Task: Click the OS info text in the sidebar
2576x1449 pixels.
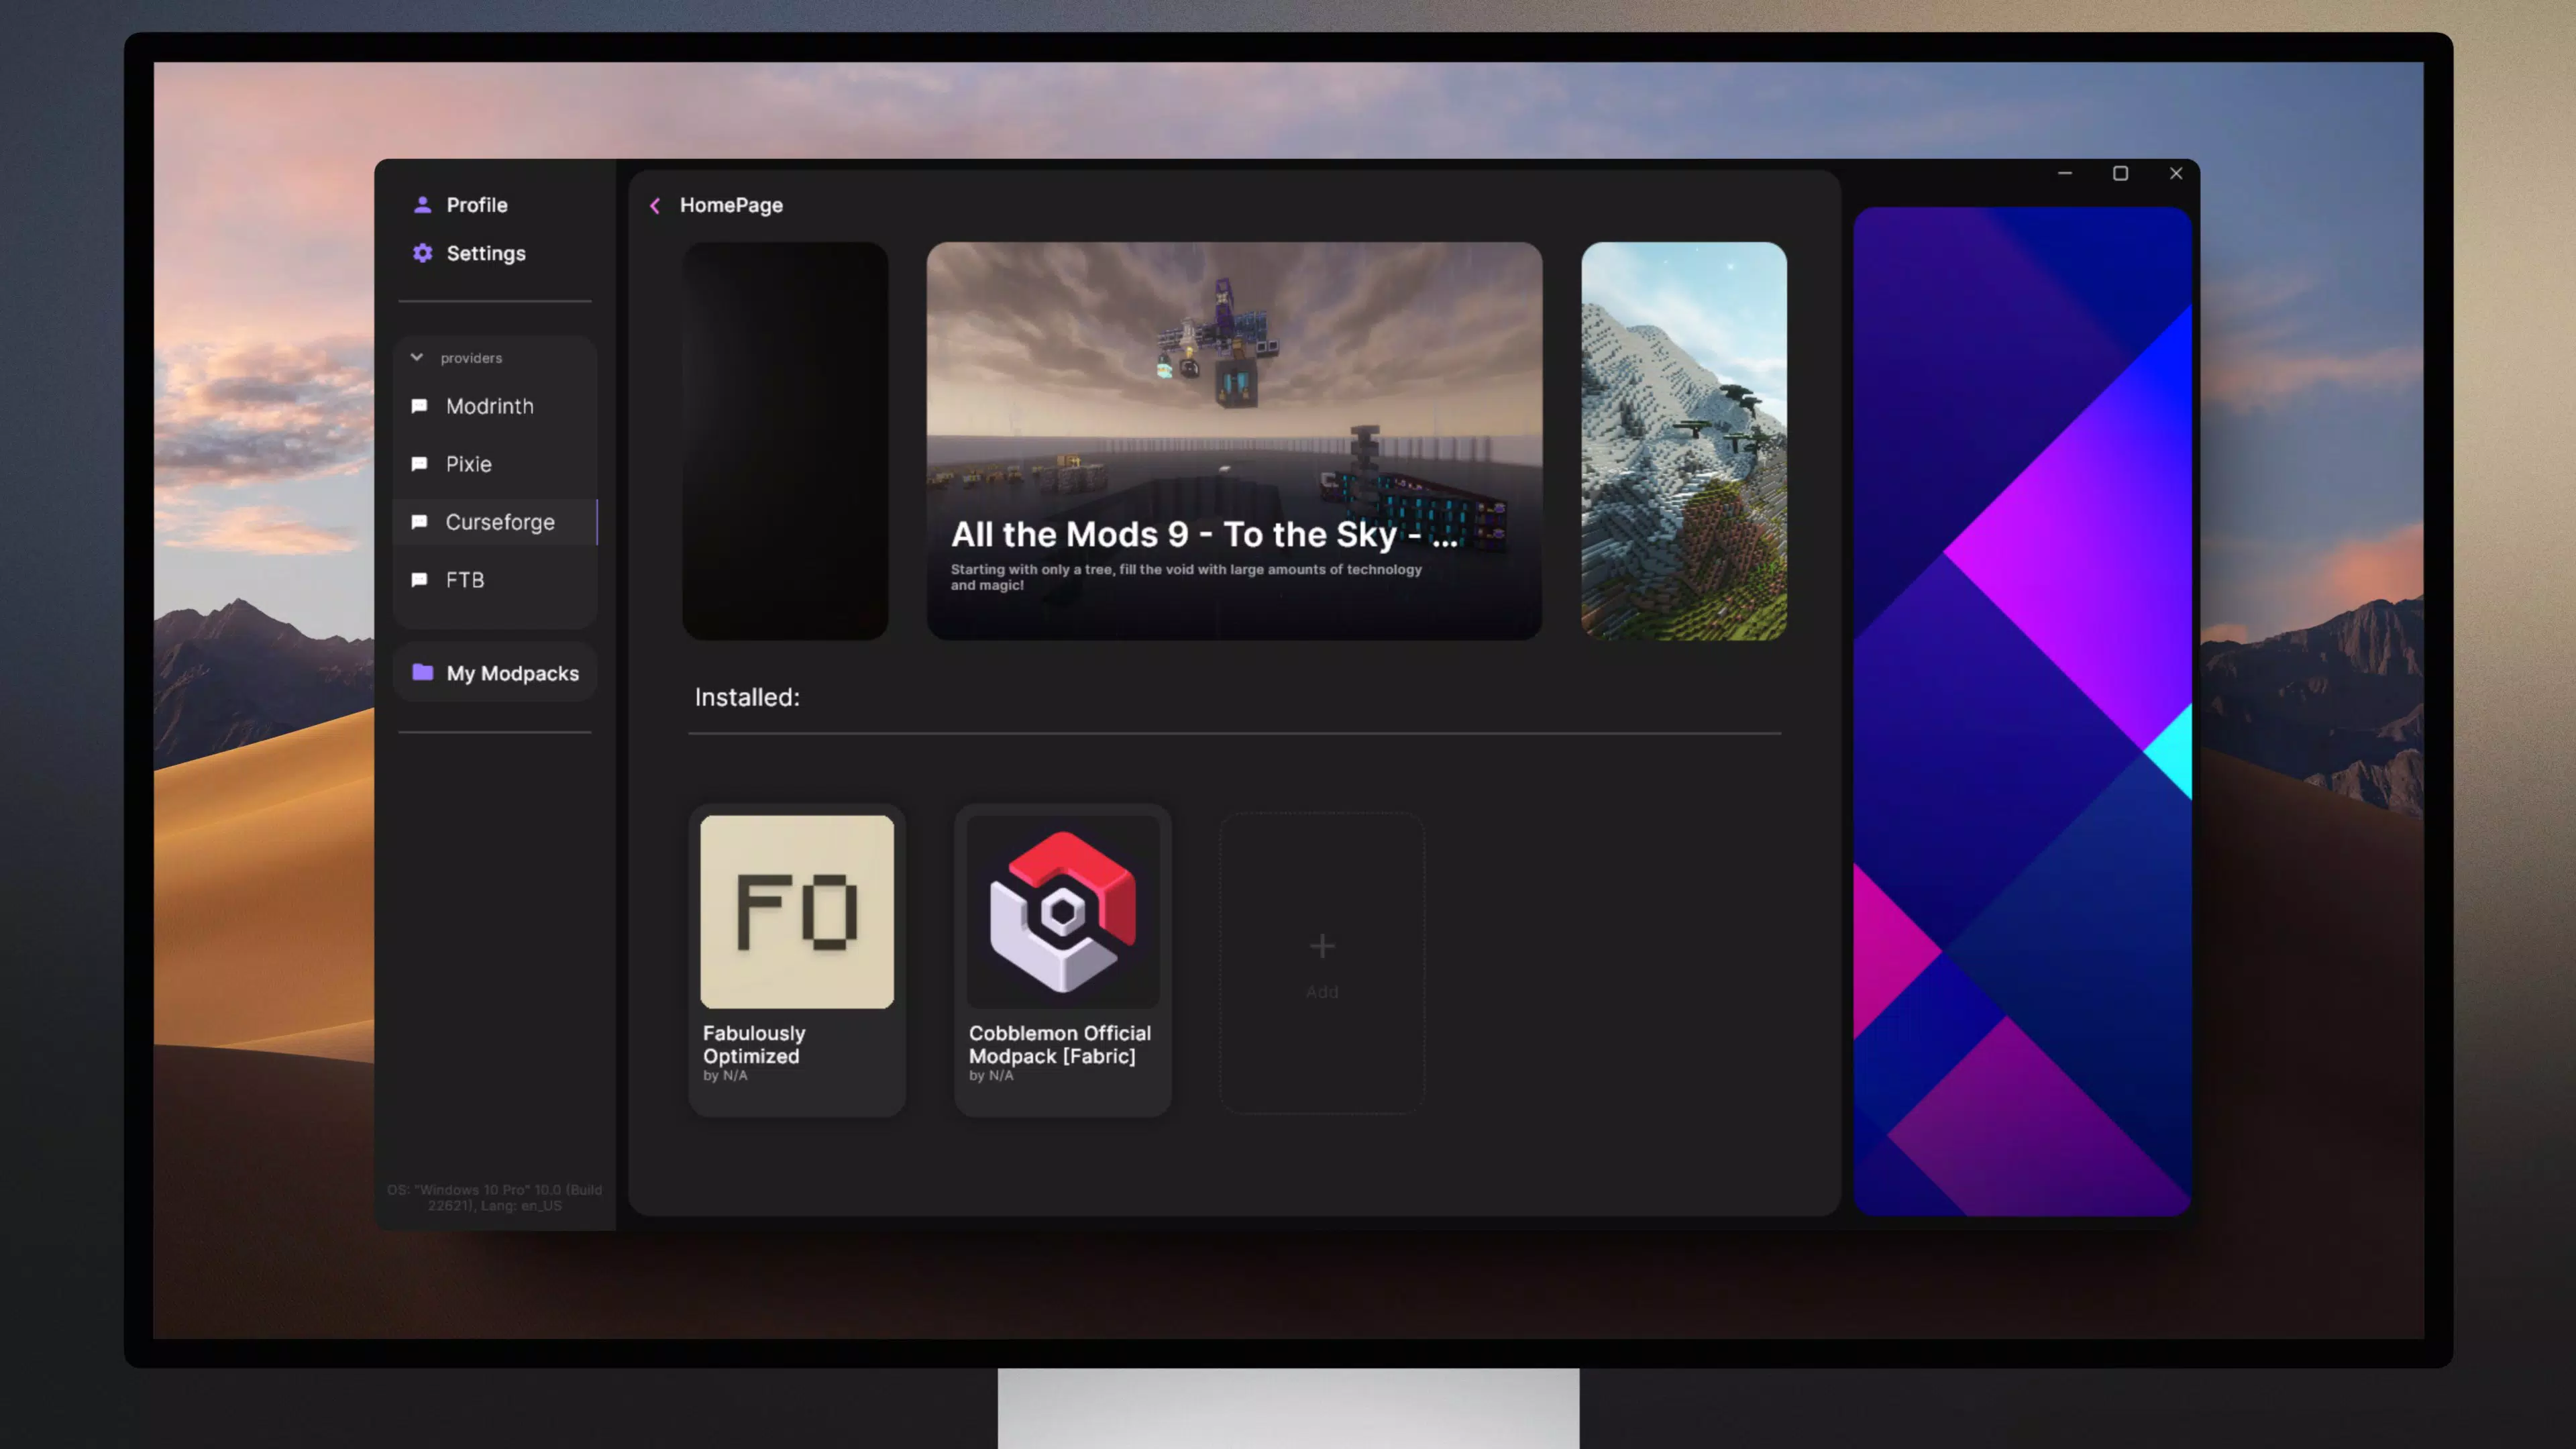Action: pos(495,1197)
